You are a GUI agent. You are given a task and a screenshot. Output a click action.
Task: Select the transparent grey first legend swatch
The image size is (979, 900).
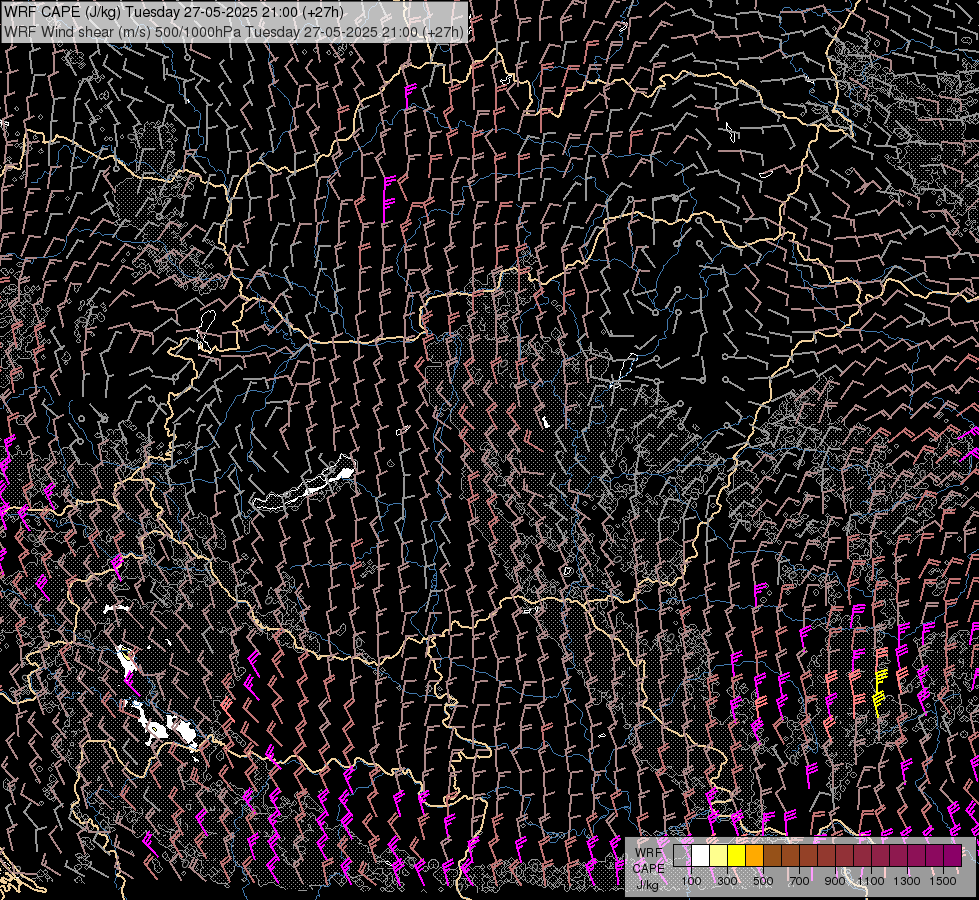click(682, 855)
